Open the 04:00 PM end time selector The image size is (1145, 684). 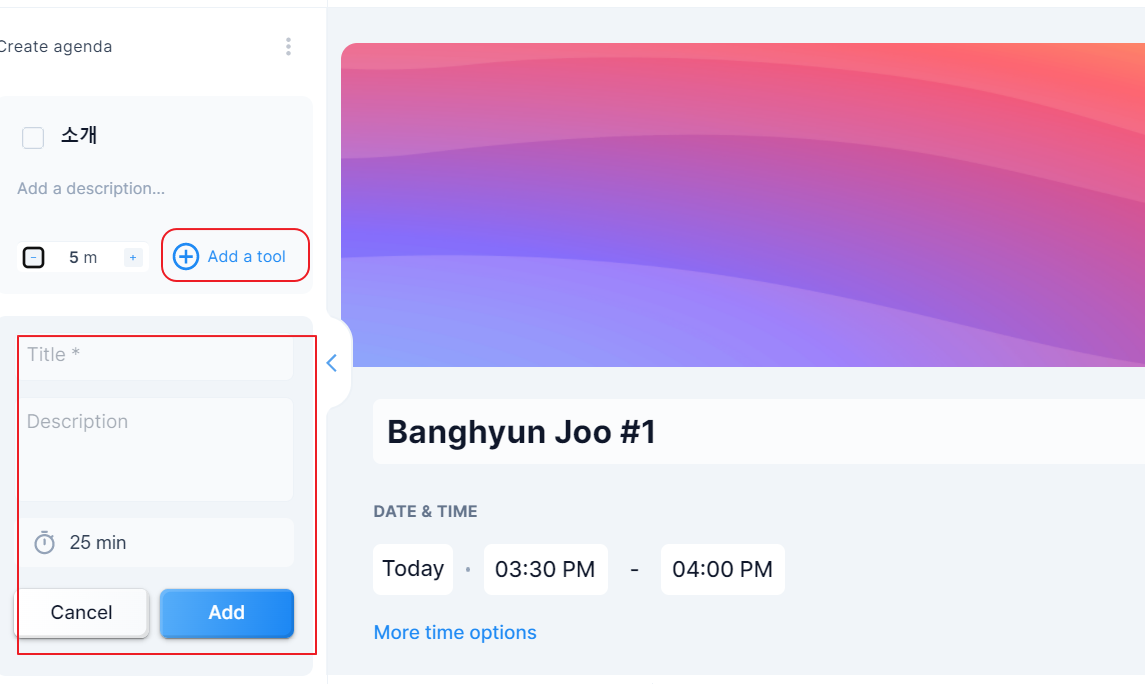pos(722,569)
